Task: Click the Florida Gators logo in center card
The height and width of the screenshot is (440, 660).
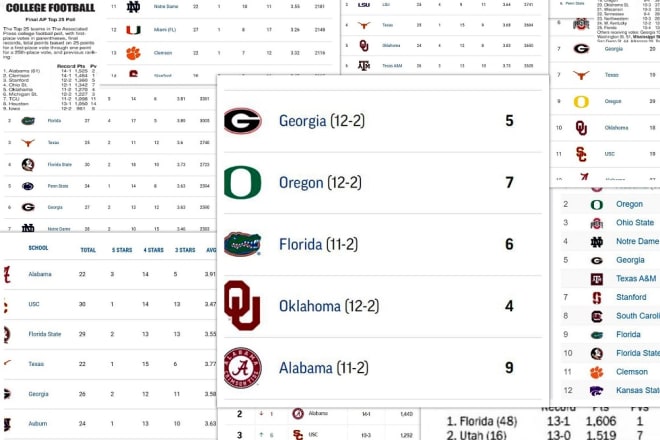Action: 242,244
